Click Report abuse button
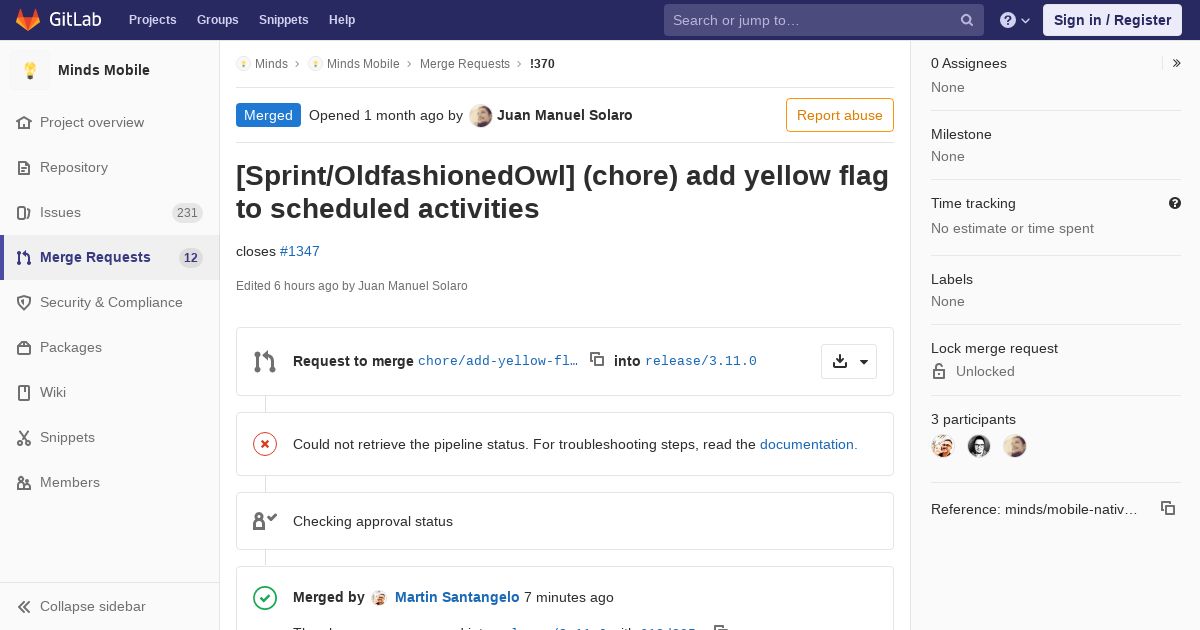The height and width of the screenshot is (630, 1200). (840, 115)
